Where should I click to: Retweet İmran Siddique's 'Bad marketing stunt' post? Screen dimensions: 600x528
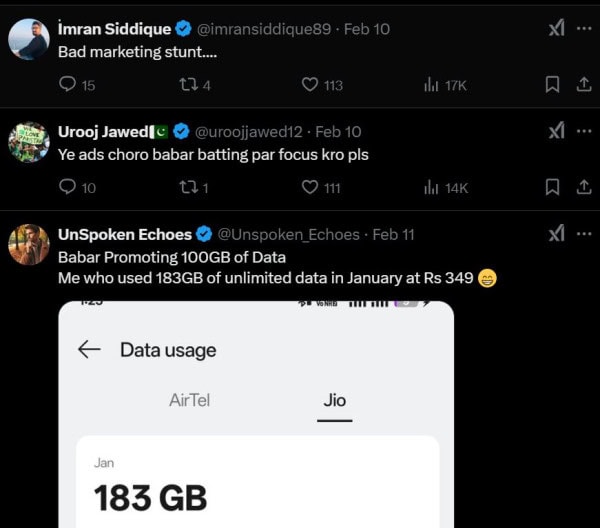pos(185,85)
